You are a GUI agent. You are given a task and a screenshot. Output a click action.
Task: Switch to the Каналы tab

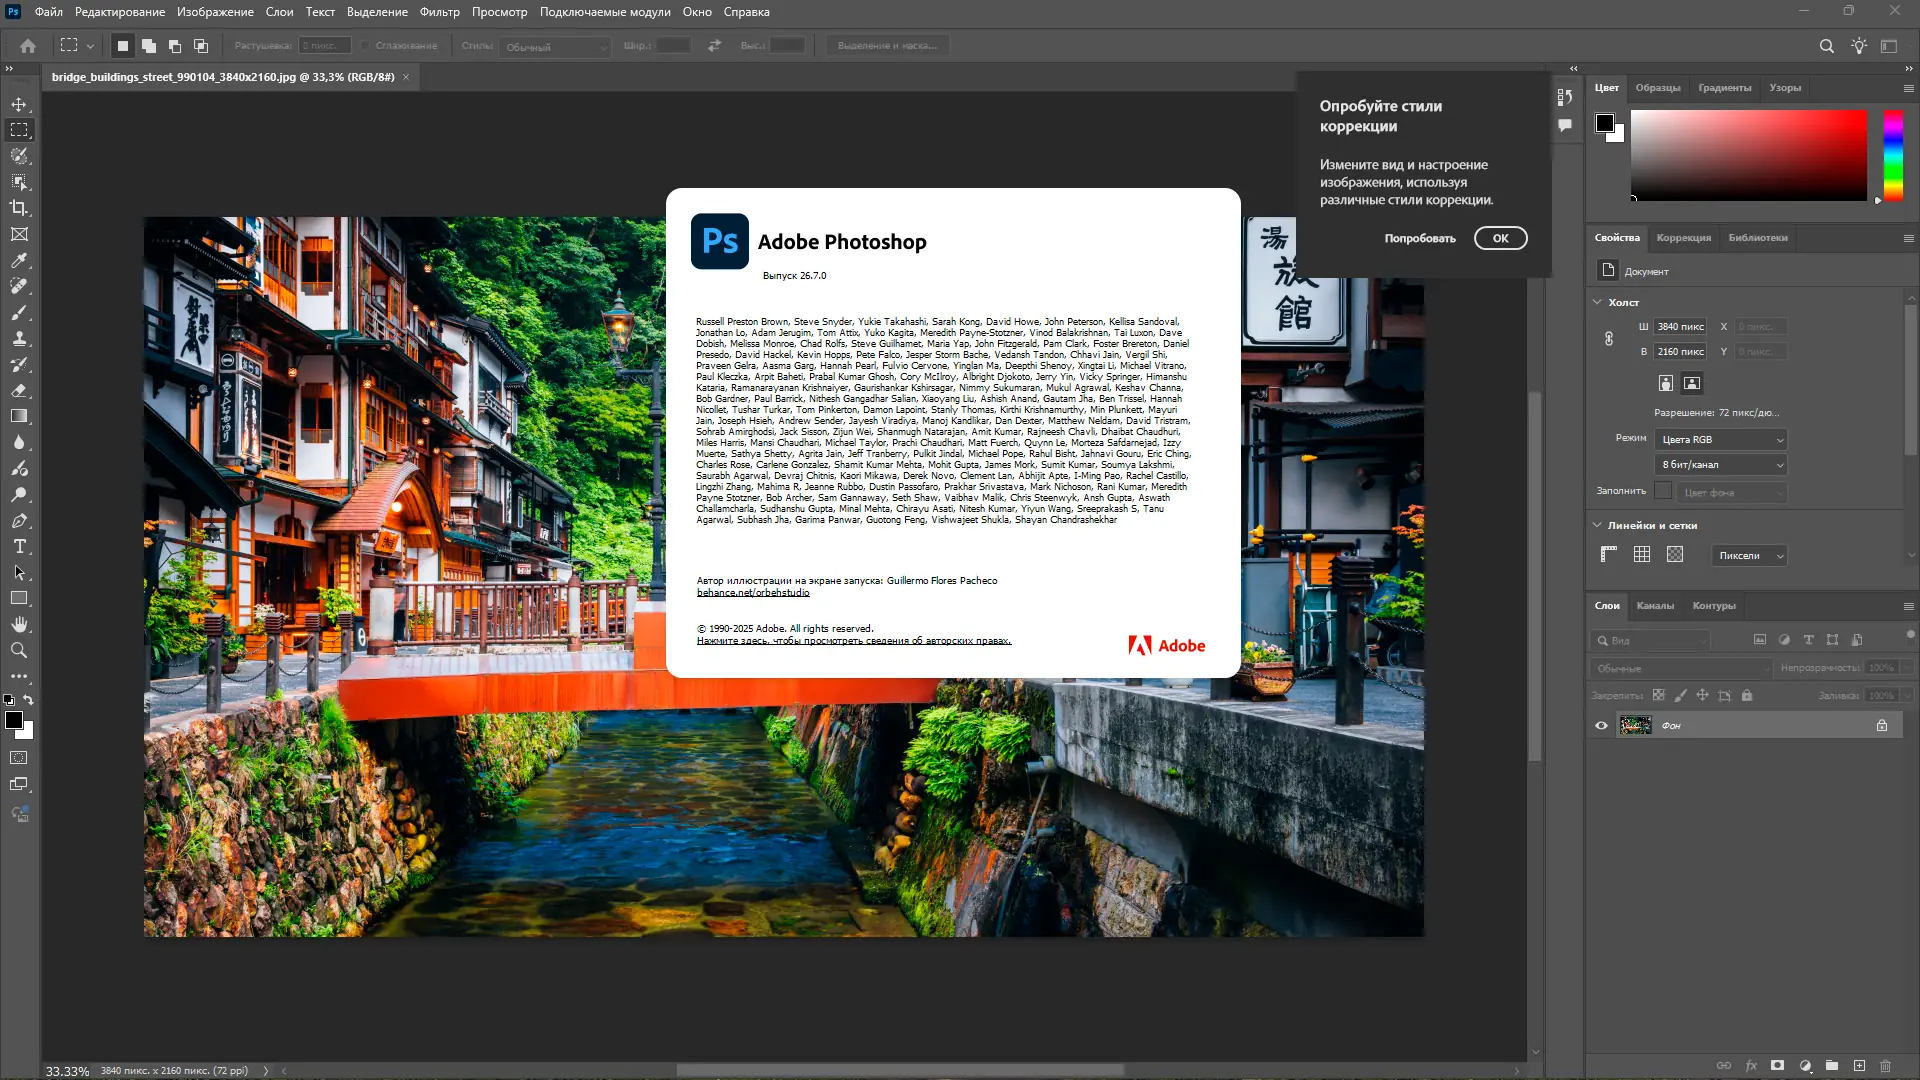click(x=1655, y=605)
